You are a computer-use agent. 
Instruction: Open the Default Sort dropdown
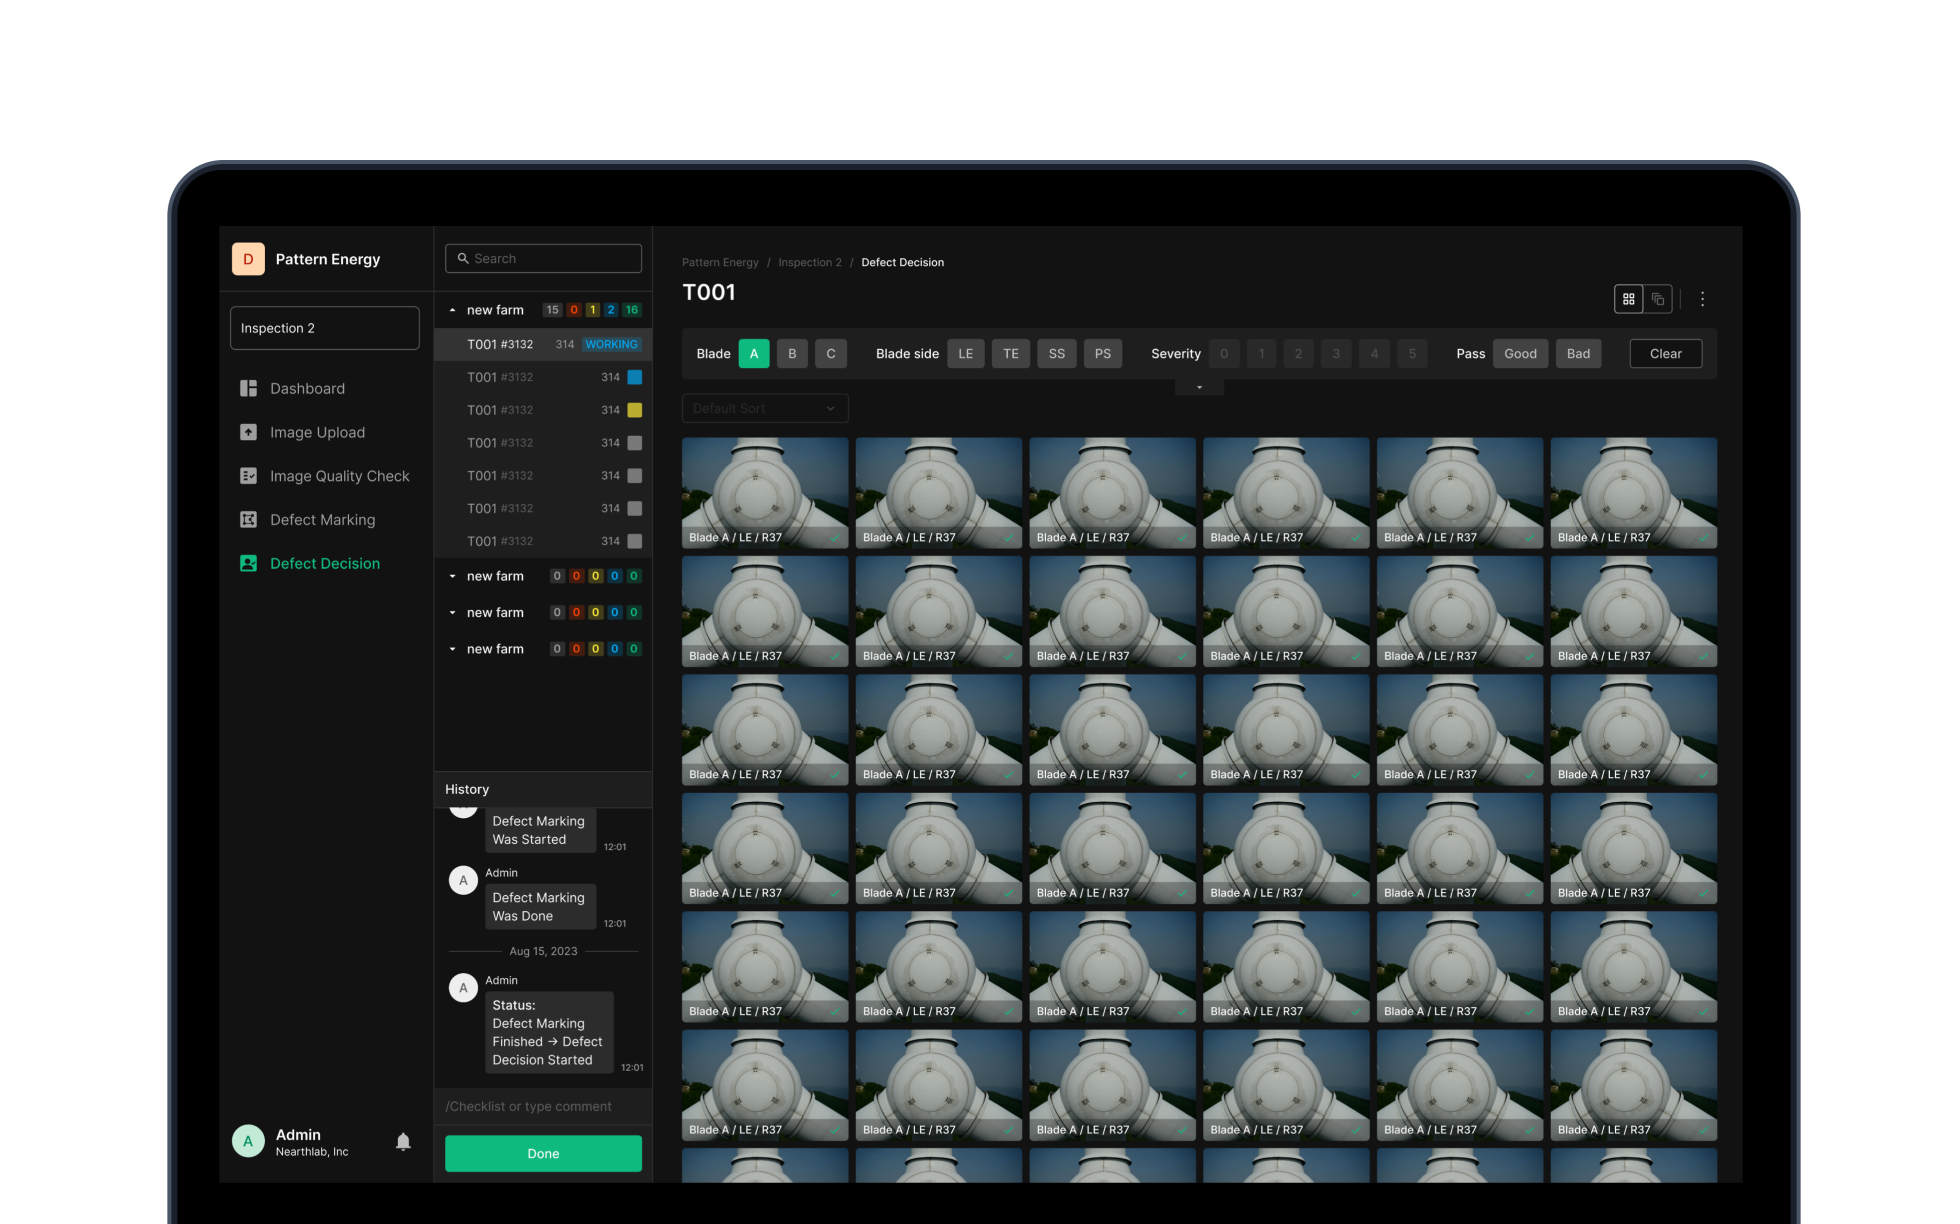[764, 408]
